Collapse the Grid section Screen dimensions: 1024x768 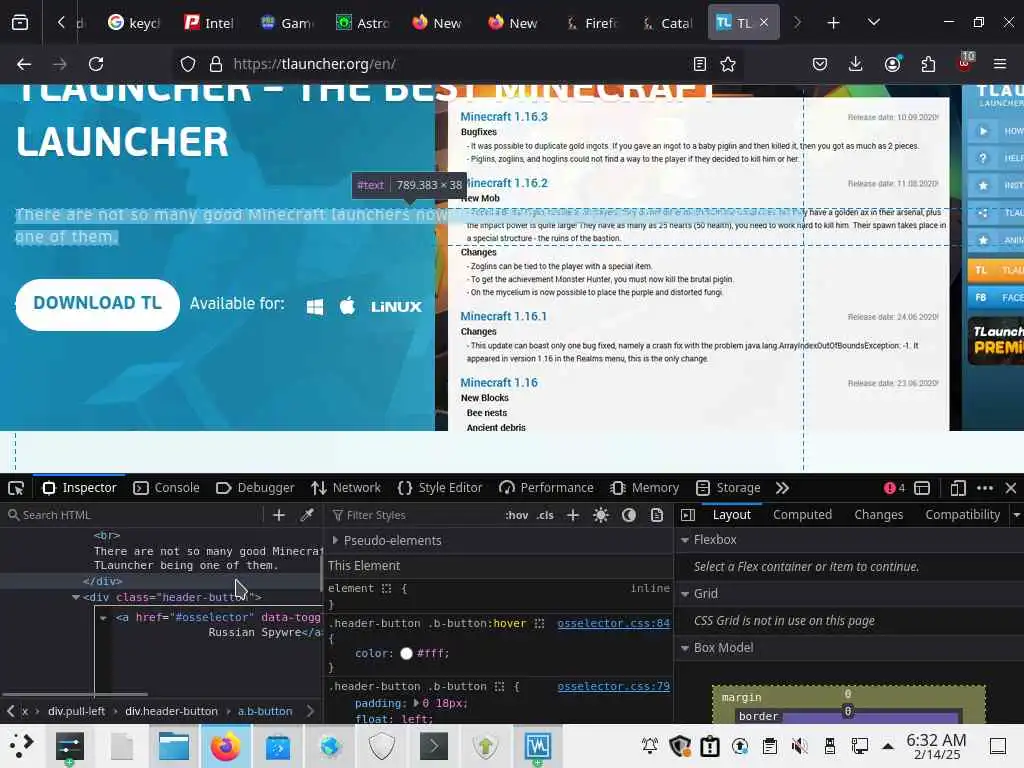685,594
